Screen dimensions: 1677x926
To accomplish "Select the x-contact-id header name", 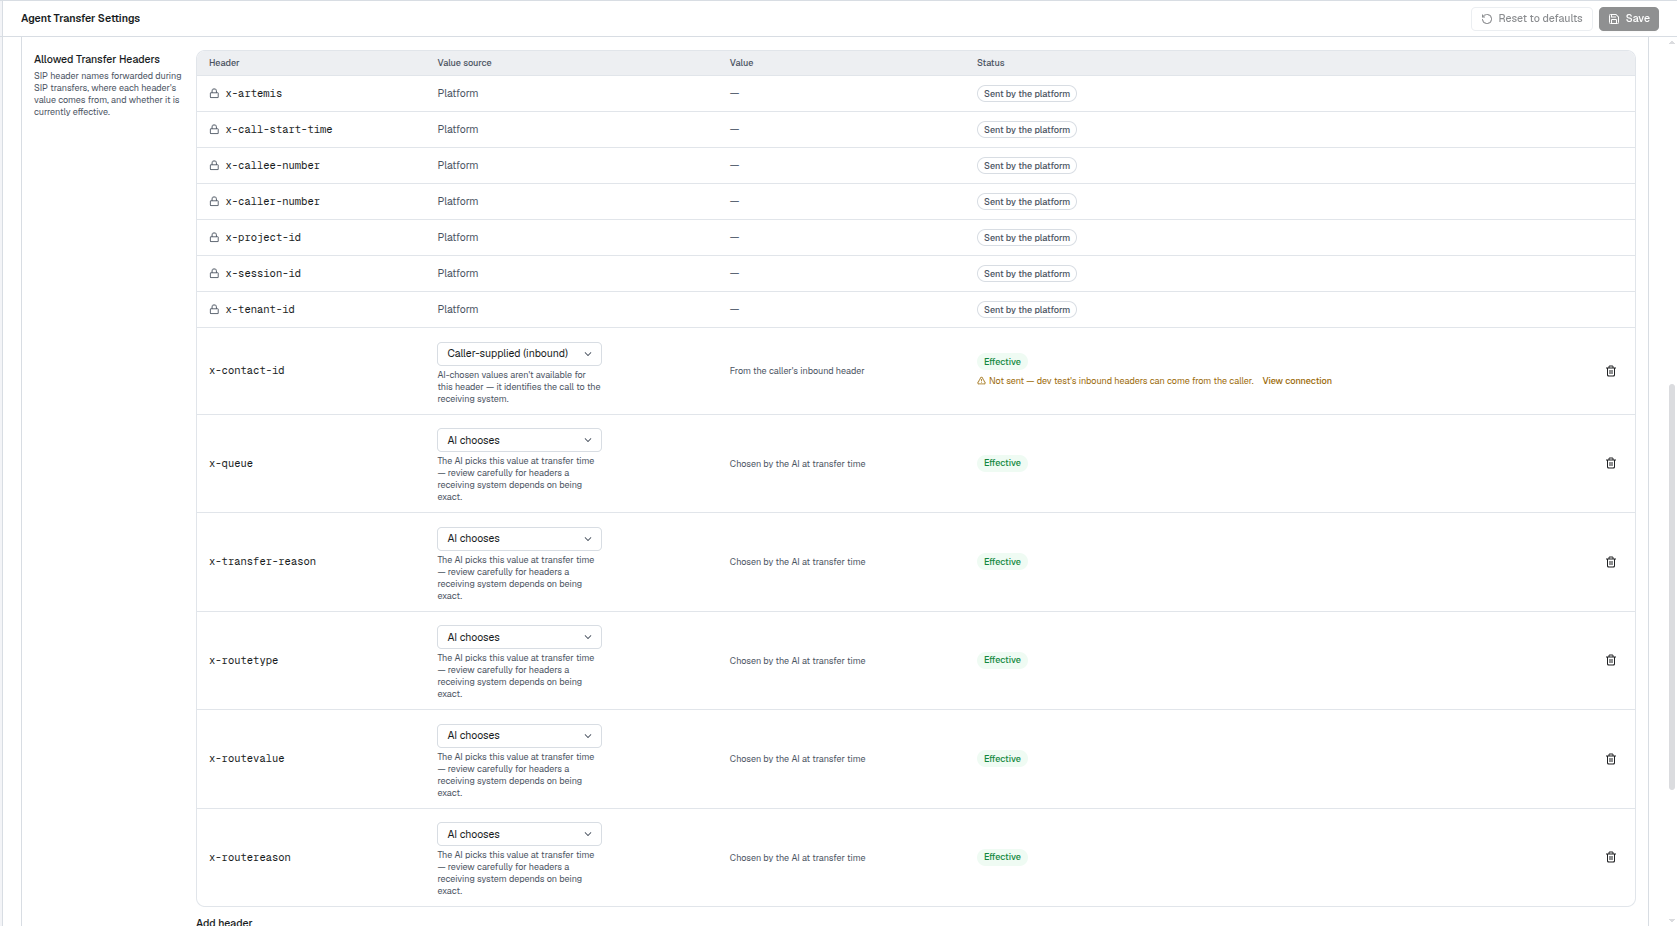I will coord(246,371).
